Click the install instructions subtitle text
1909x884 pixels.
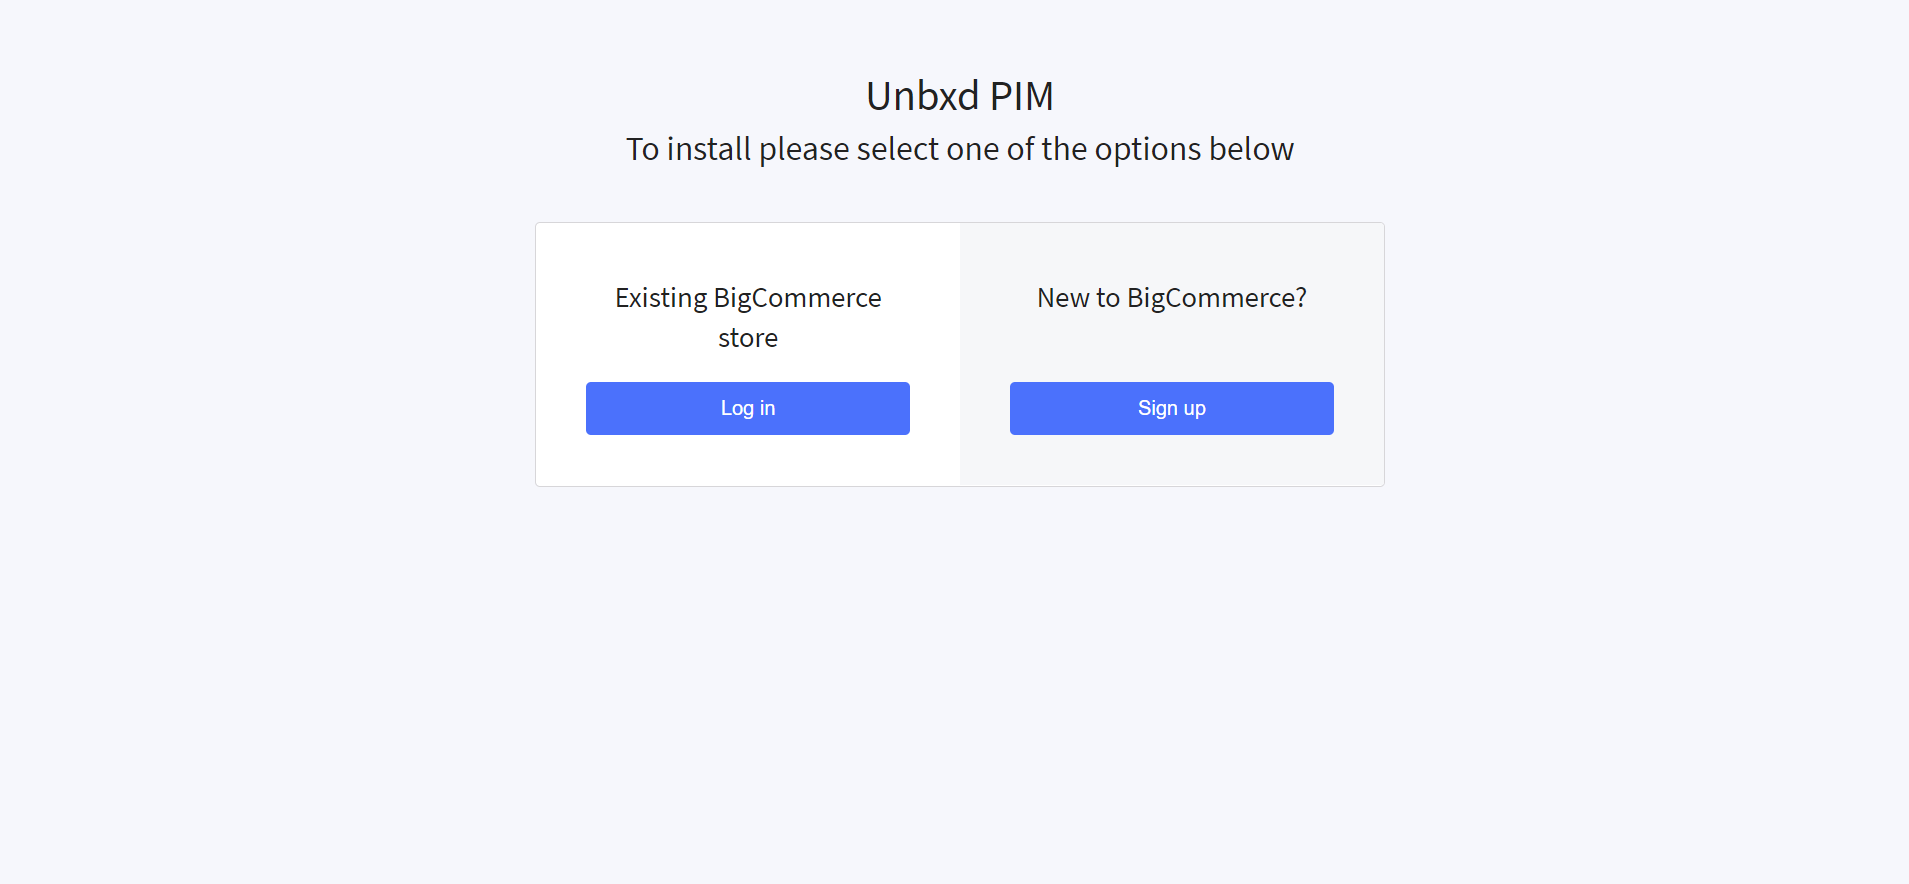pos(960,149)
